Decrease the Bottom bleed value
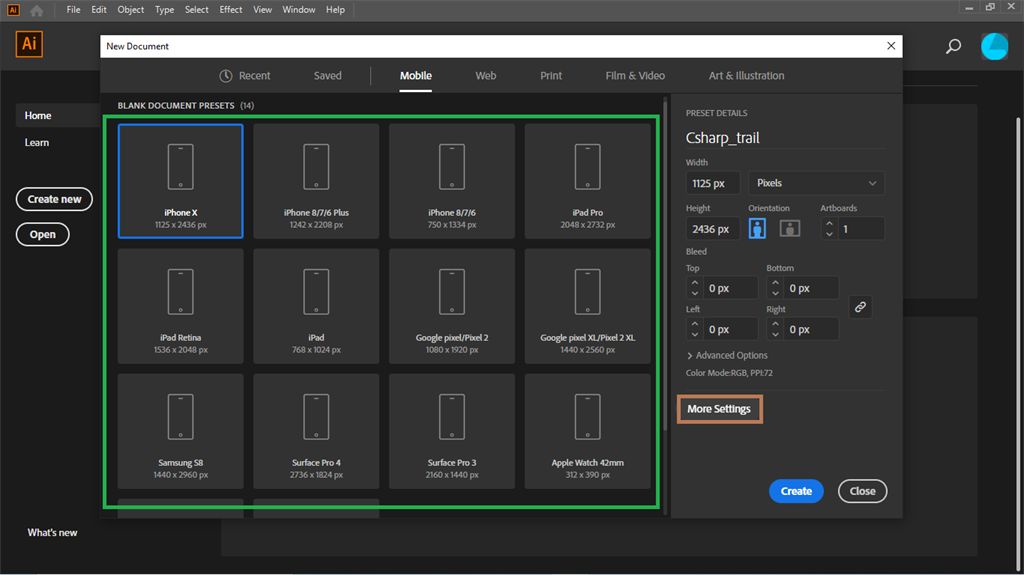Screen dimensions: 1024x575 pos(775,293)
